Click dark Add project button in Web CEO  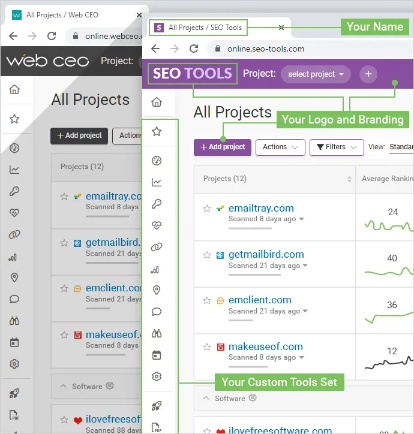(x=79, y=136)
